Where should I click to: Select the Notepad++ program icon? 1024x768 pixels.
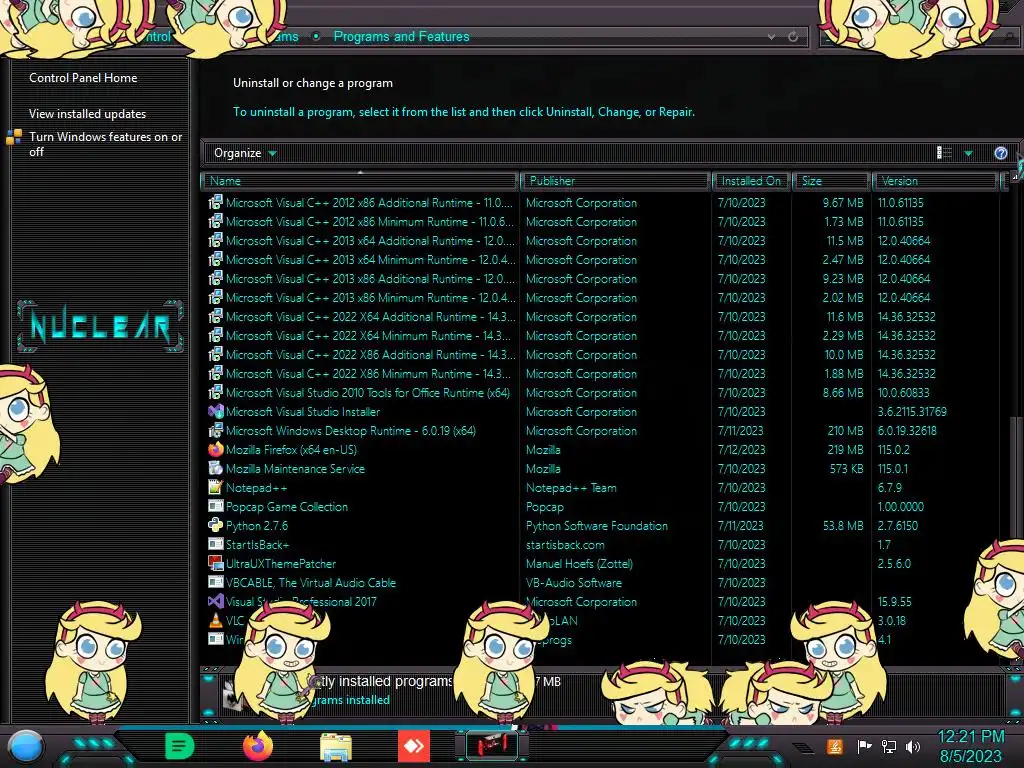tap(216, 487)
